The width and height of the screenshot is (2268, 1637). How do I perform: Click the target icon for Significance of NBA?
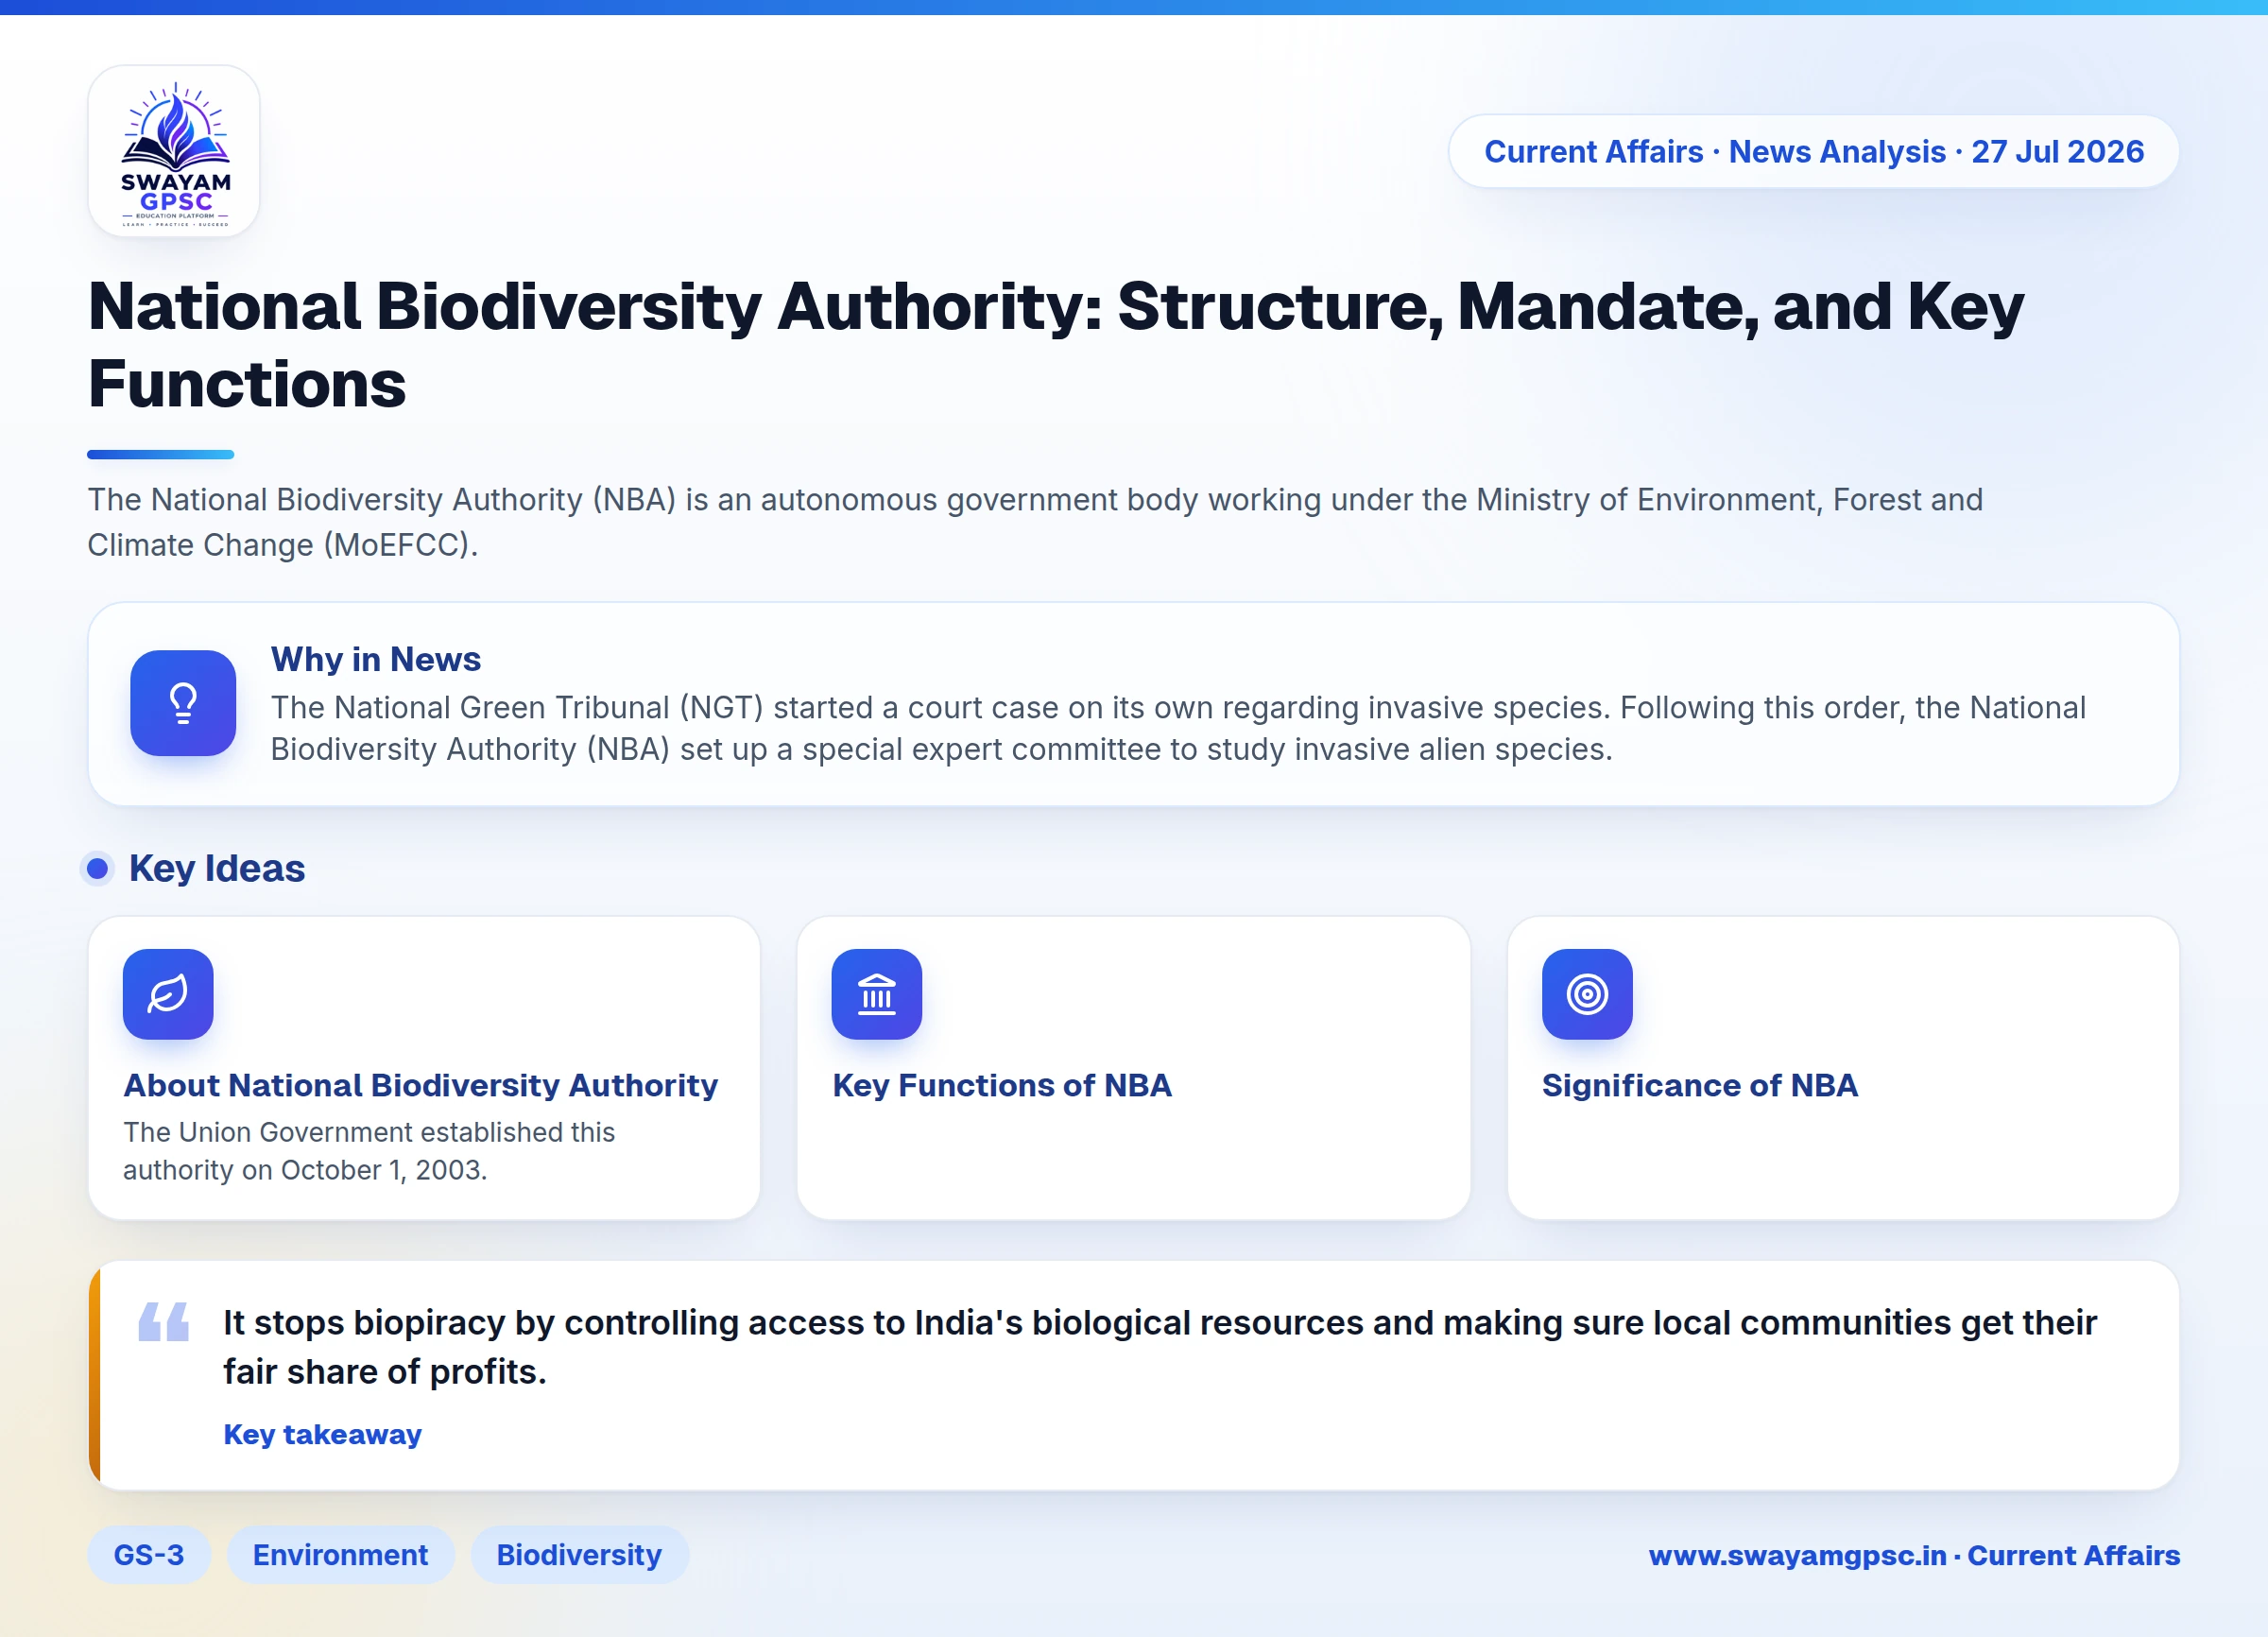[1587, 994]
